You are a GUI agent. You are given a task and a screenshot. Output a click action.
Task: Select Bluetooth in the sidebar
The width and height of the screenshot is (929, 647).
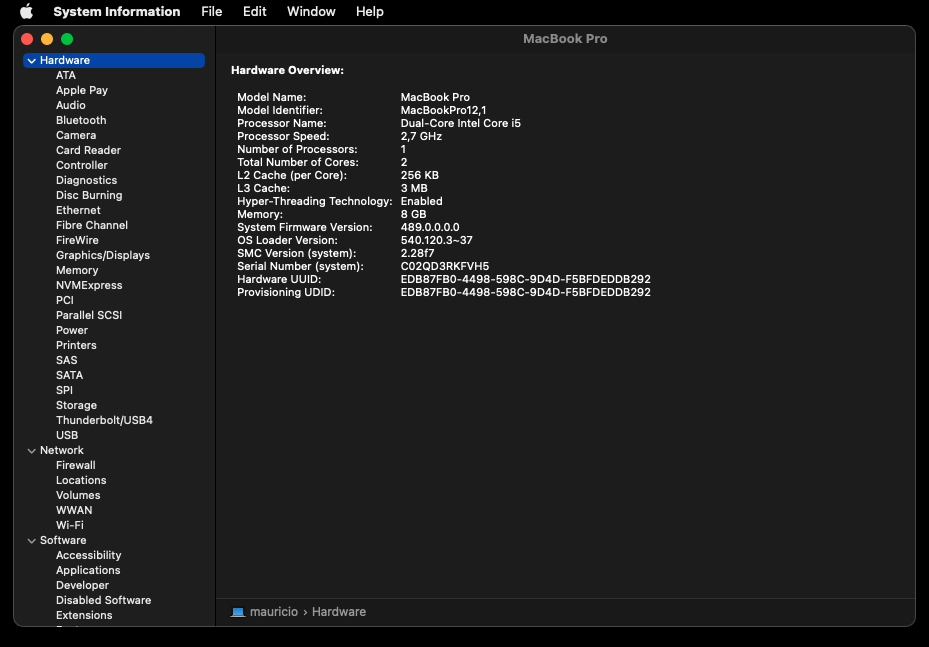pos(81,120)
